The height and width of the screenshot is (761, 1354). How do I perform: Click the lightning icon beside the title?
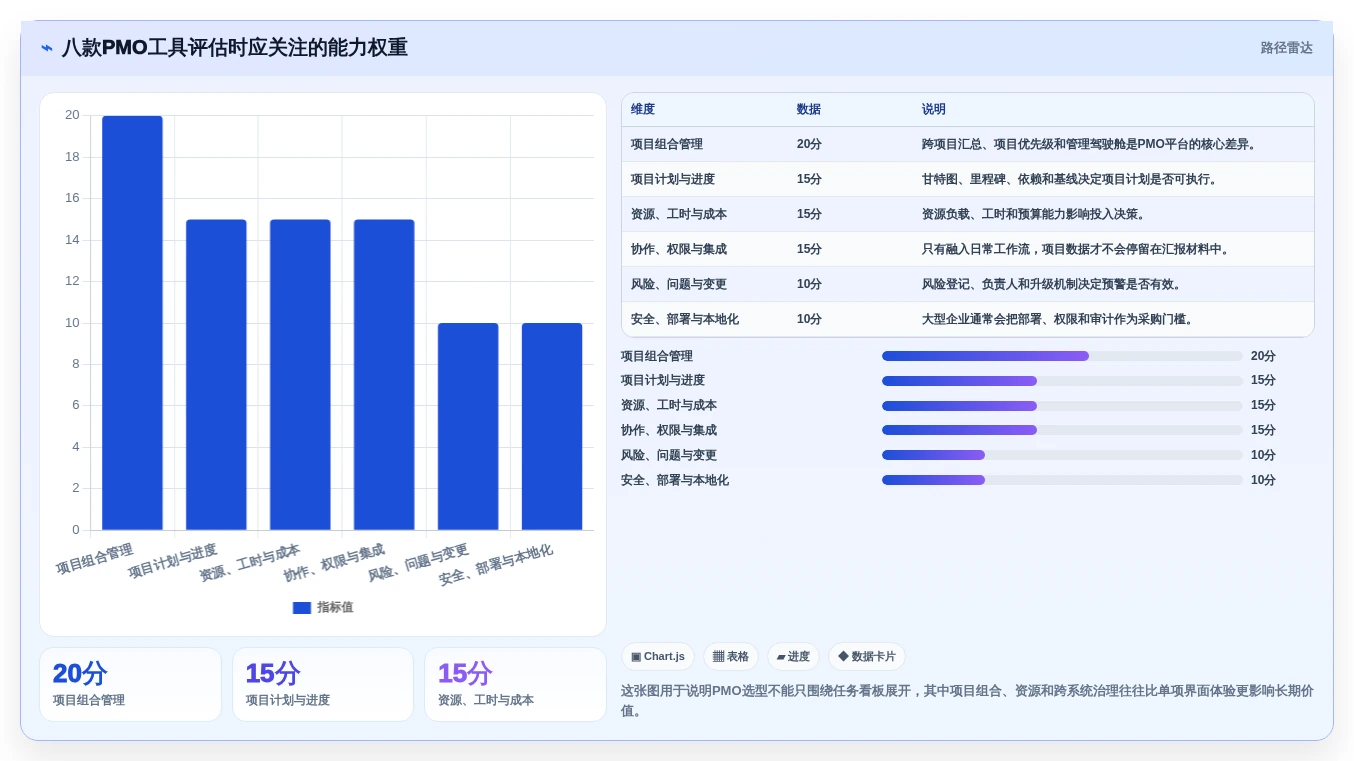point(47,48)
